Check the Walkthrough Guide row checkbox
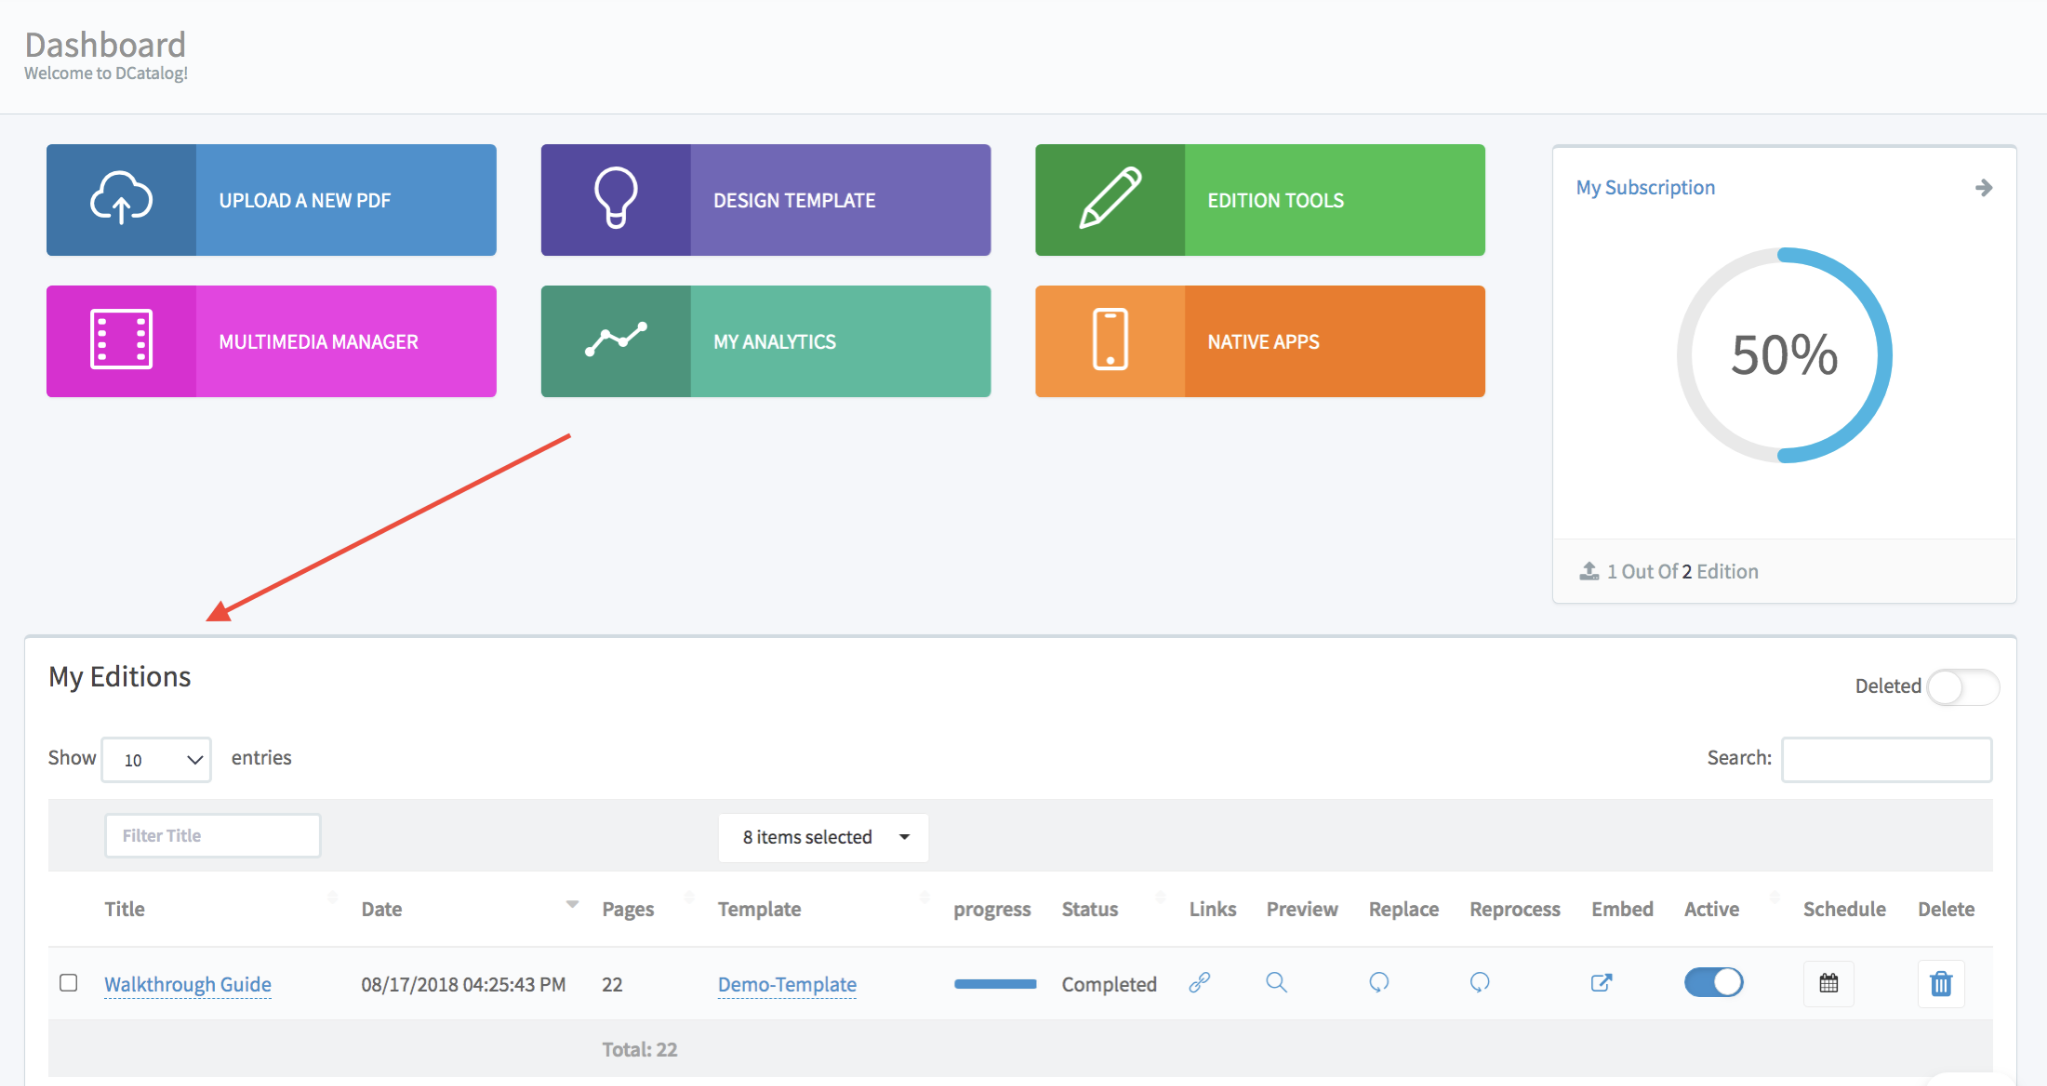The width and height of the screenshot is (2047, 1086). coord(69,983)
